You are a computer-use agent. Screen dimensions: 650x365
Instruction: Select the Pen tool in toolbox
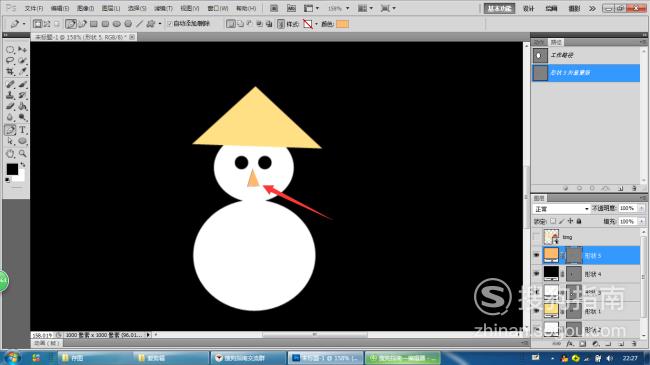coord(10,130)
